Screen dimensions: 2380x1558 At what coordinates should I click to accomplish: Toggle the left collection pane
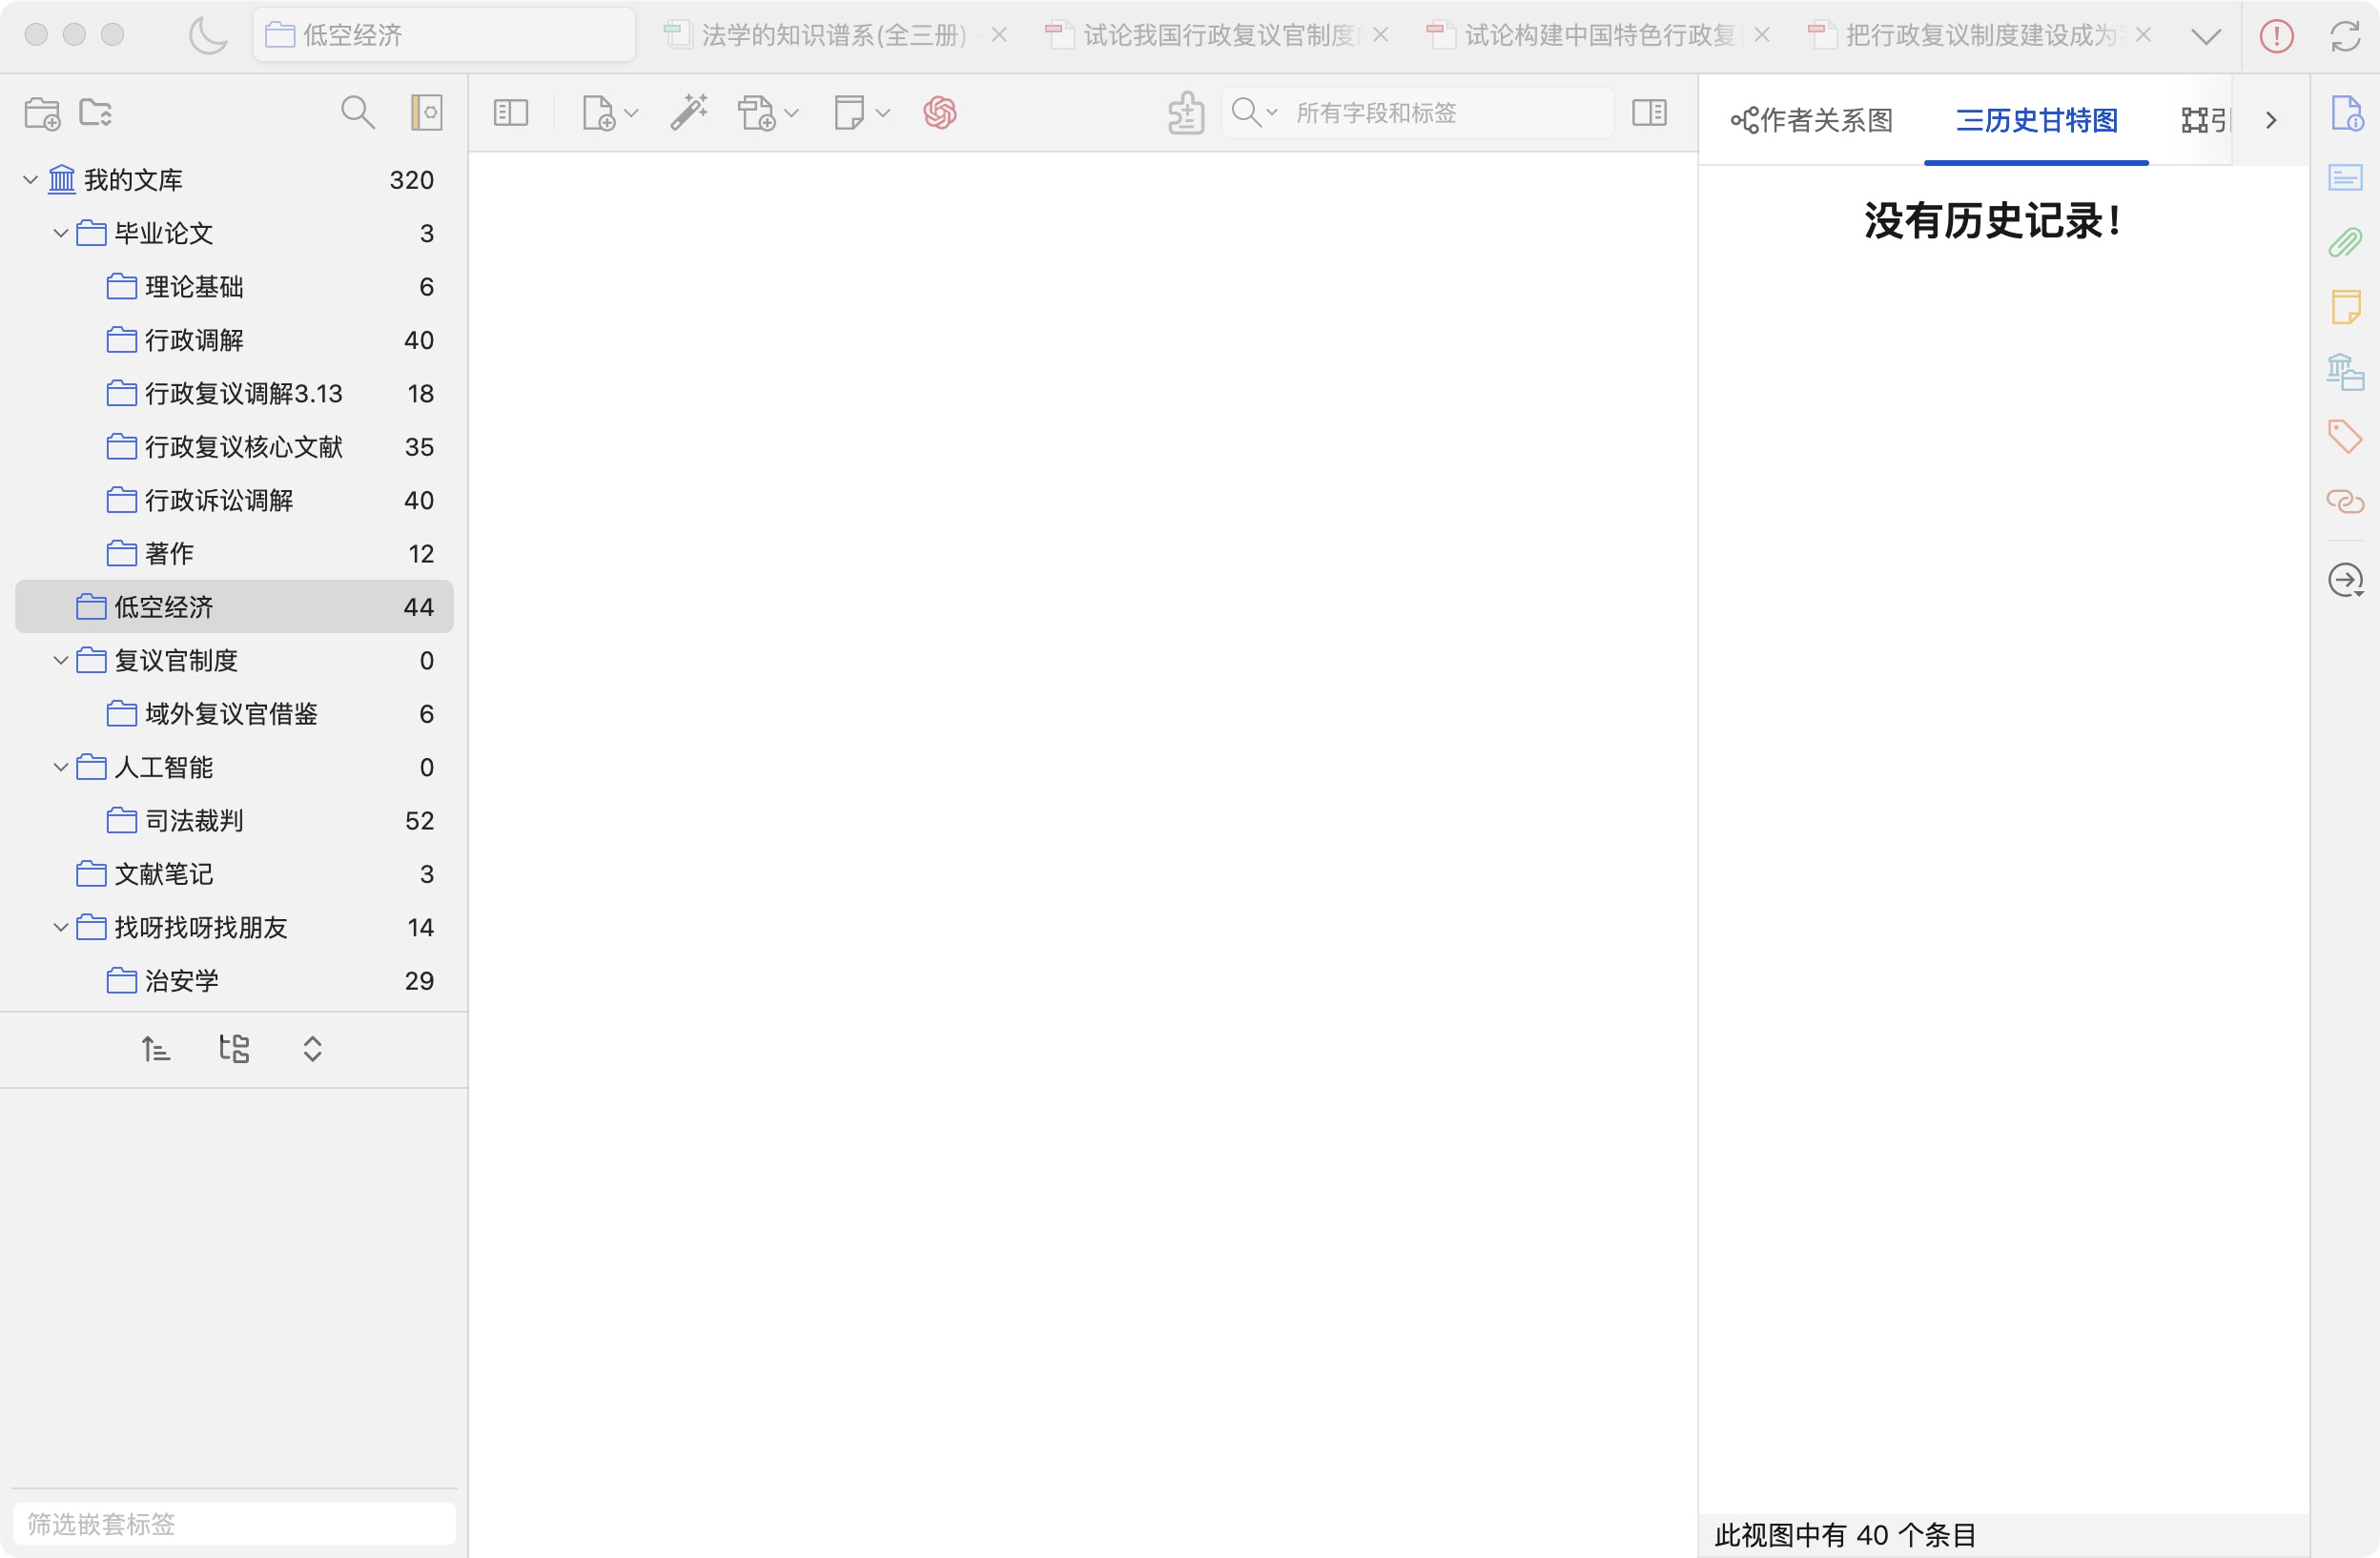click(511, 113)
